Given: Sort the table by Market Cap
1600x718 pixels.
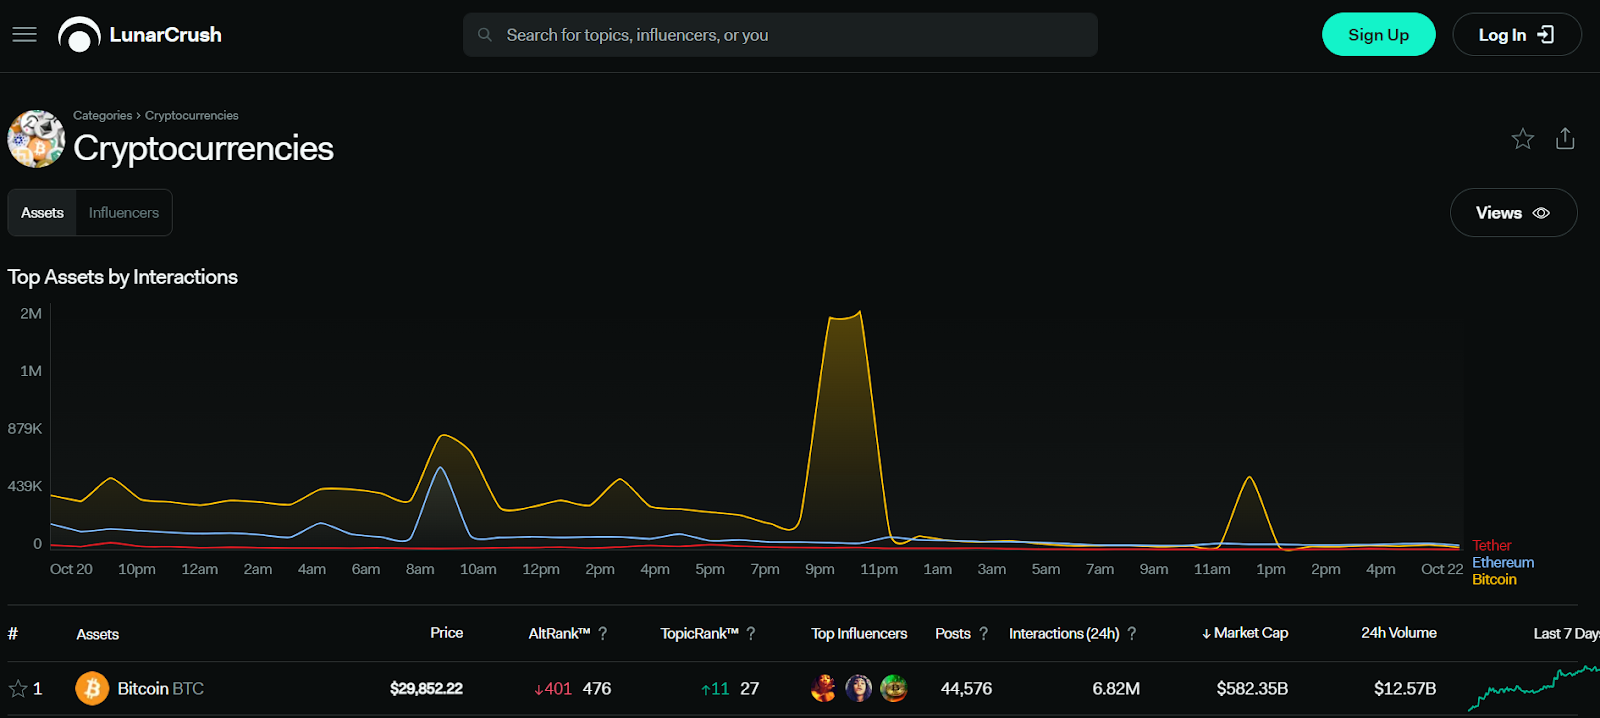Looking at the screenshot, I should 1245,633.
